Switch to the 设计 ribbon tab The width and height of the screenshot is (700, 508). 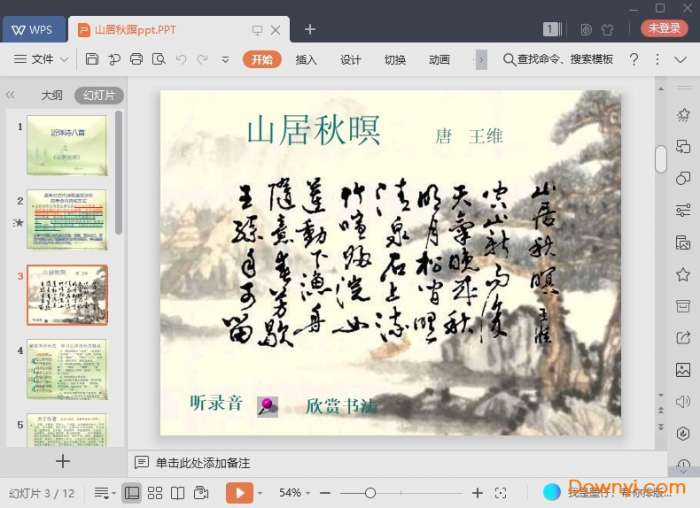(350, 59)
